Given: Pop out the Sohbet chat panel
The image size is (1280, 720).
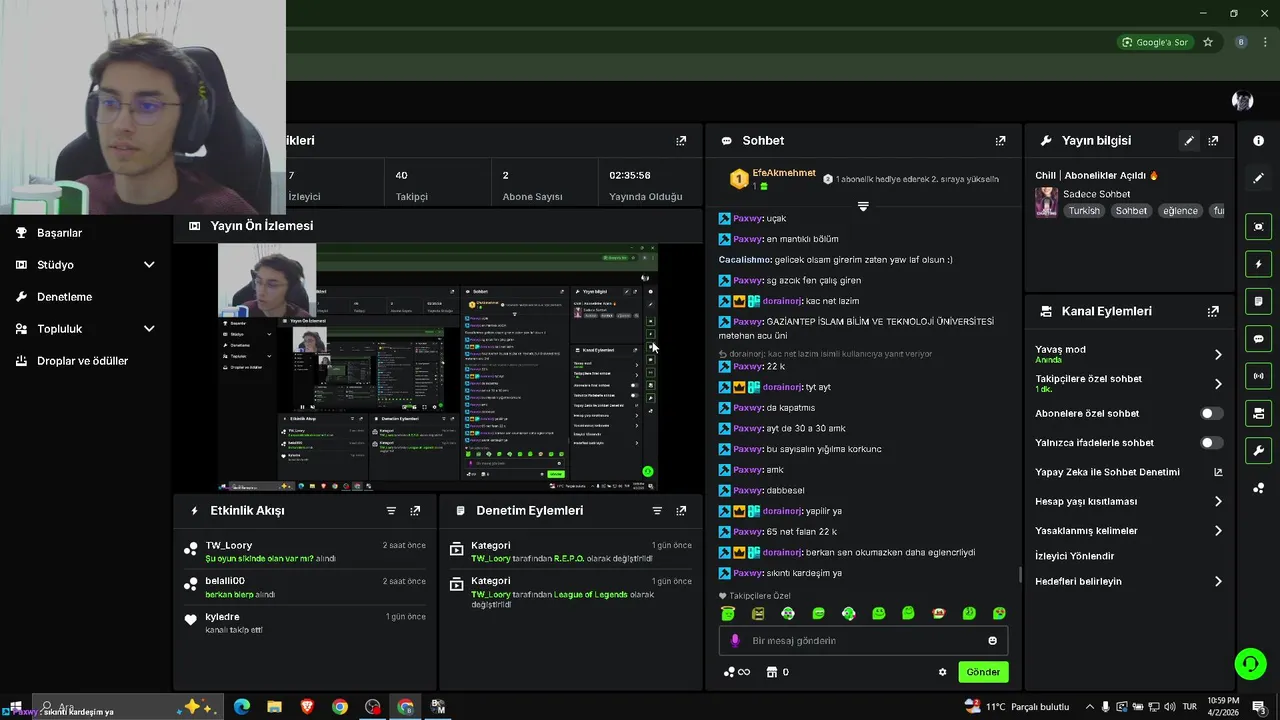Looking at the screenshot, I should click(x=1000, y=141).
